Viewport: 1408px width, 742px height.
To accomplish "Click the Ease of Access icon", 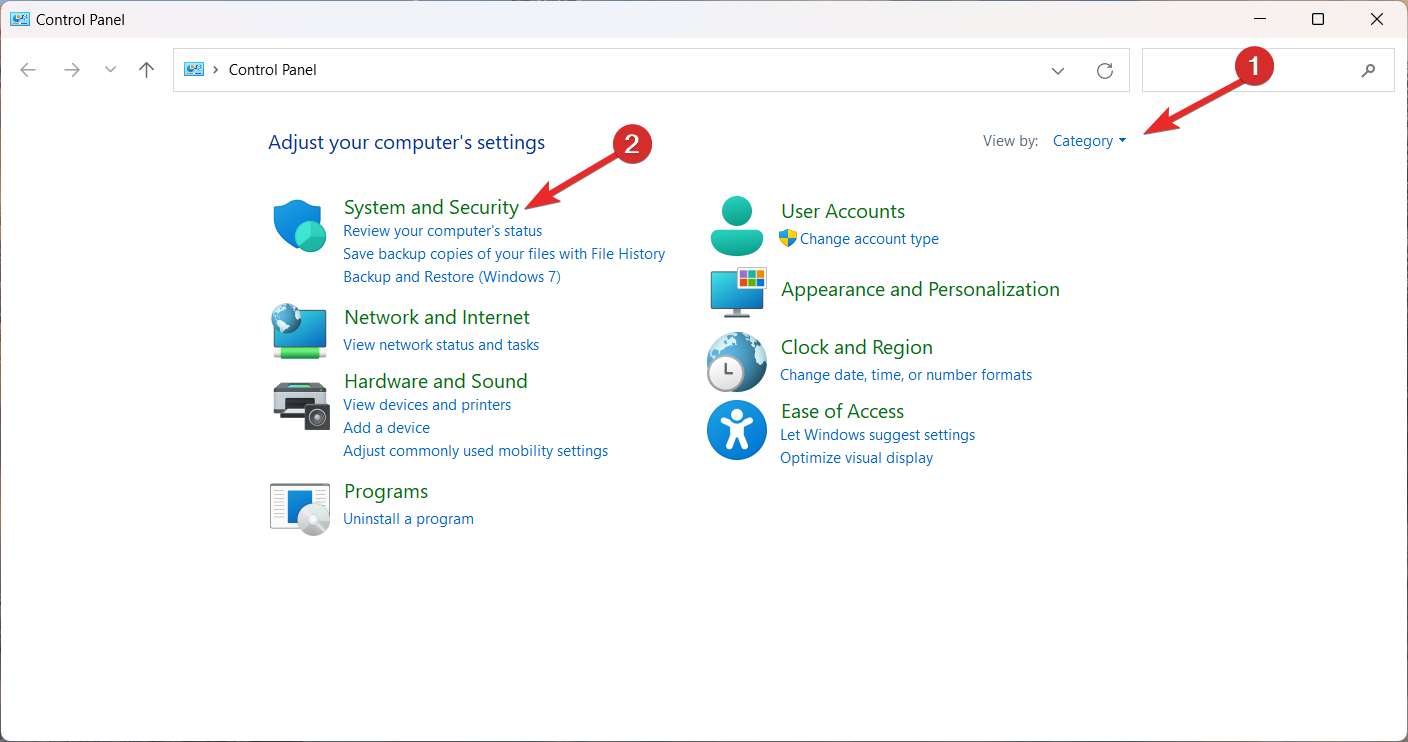I will [x=736, y=430].
